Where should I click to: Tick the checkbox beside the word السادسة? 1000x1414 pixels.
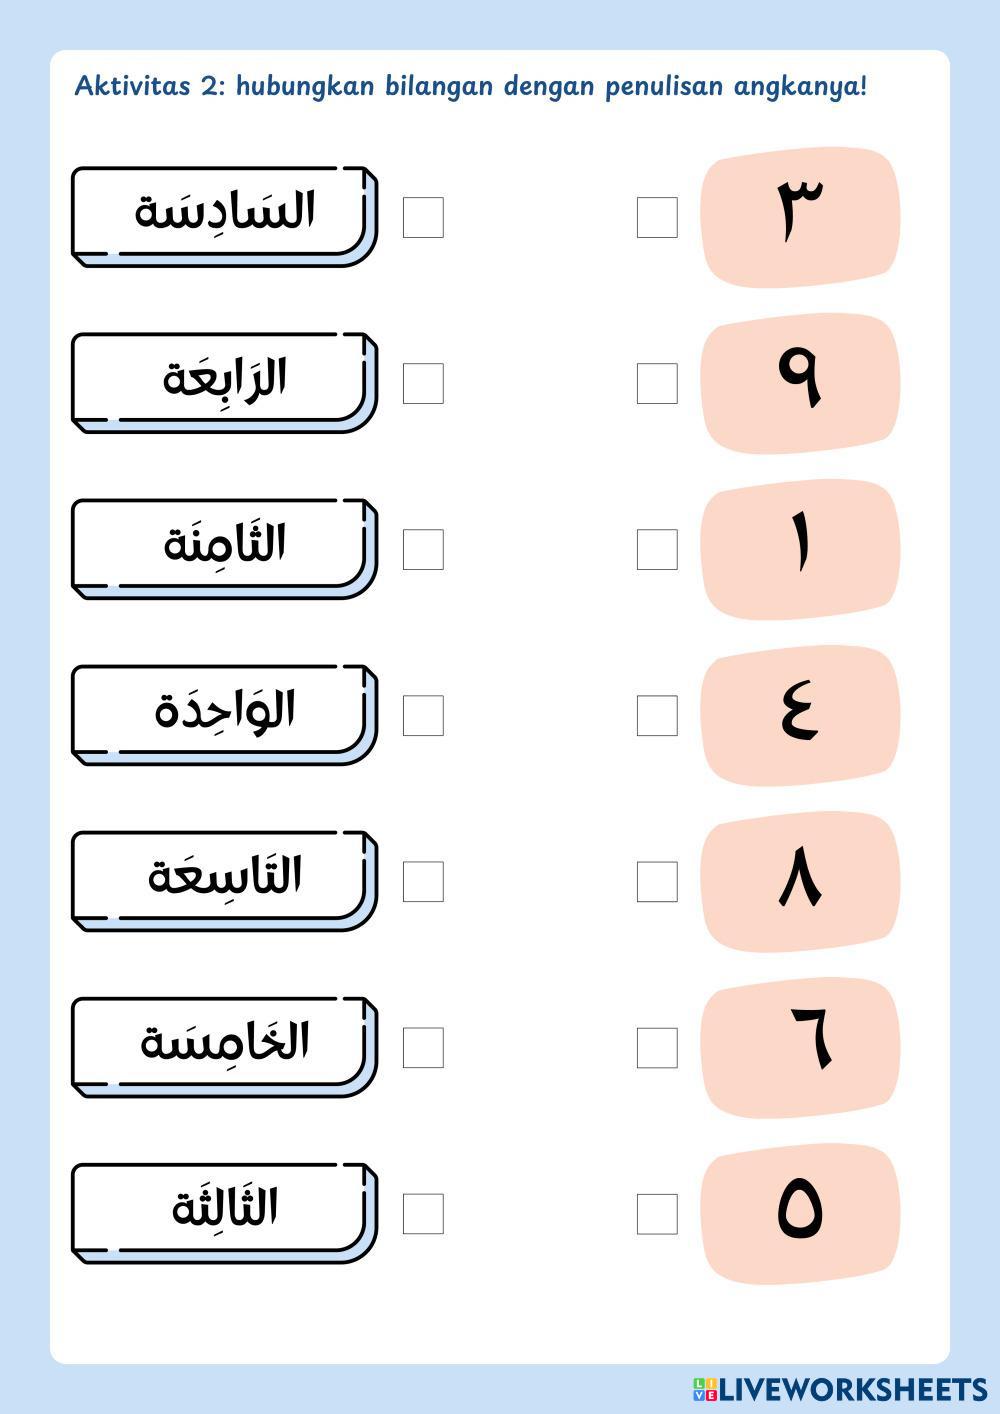point(423,217)
